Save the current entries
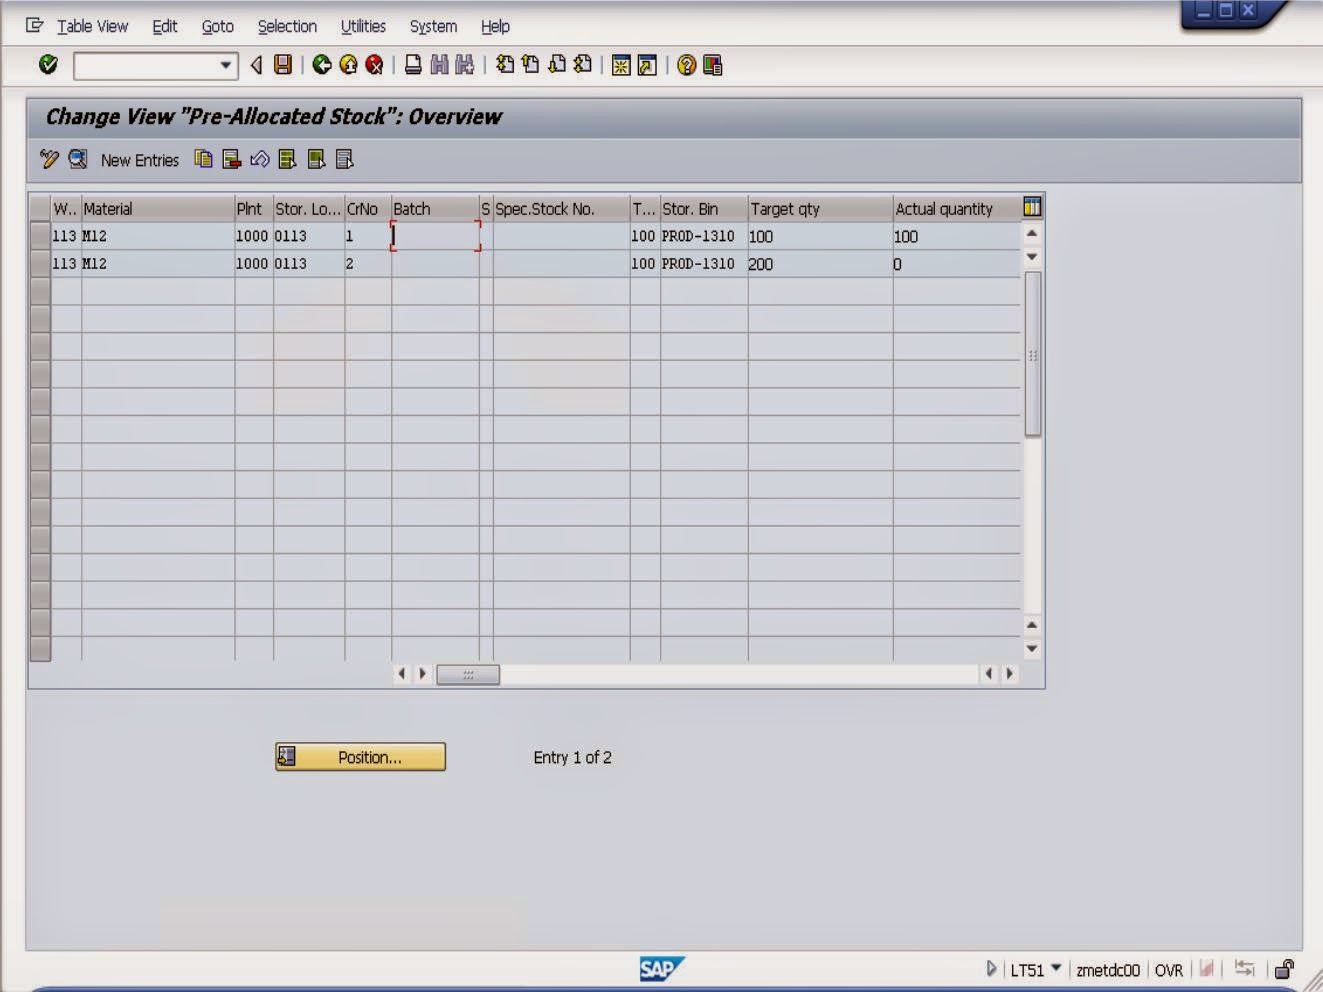The height and width of the screenshot is (992, 1323). pos(285,65)
